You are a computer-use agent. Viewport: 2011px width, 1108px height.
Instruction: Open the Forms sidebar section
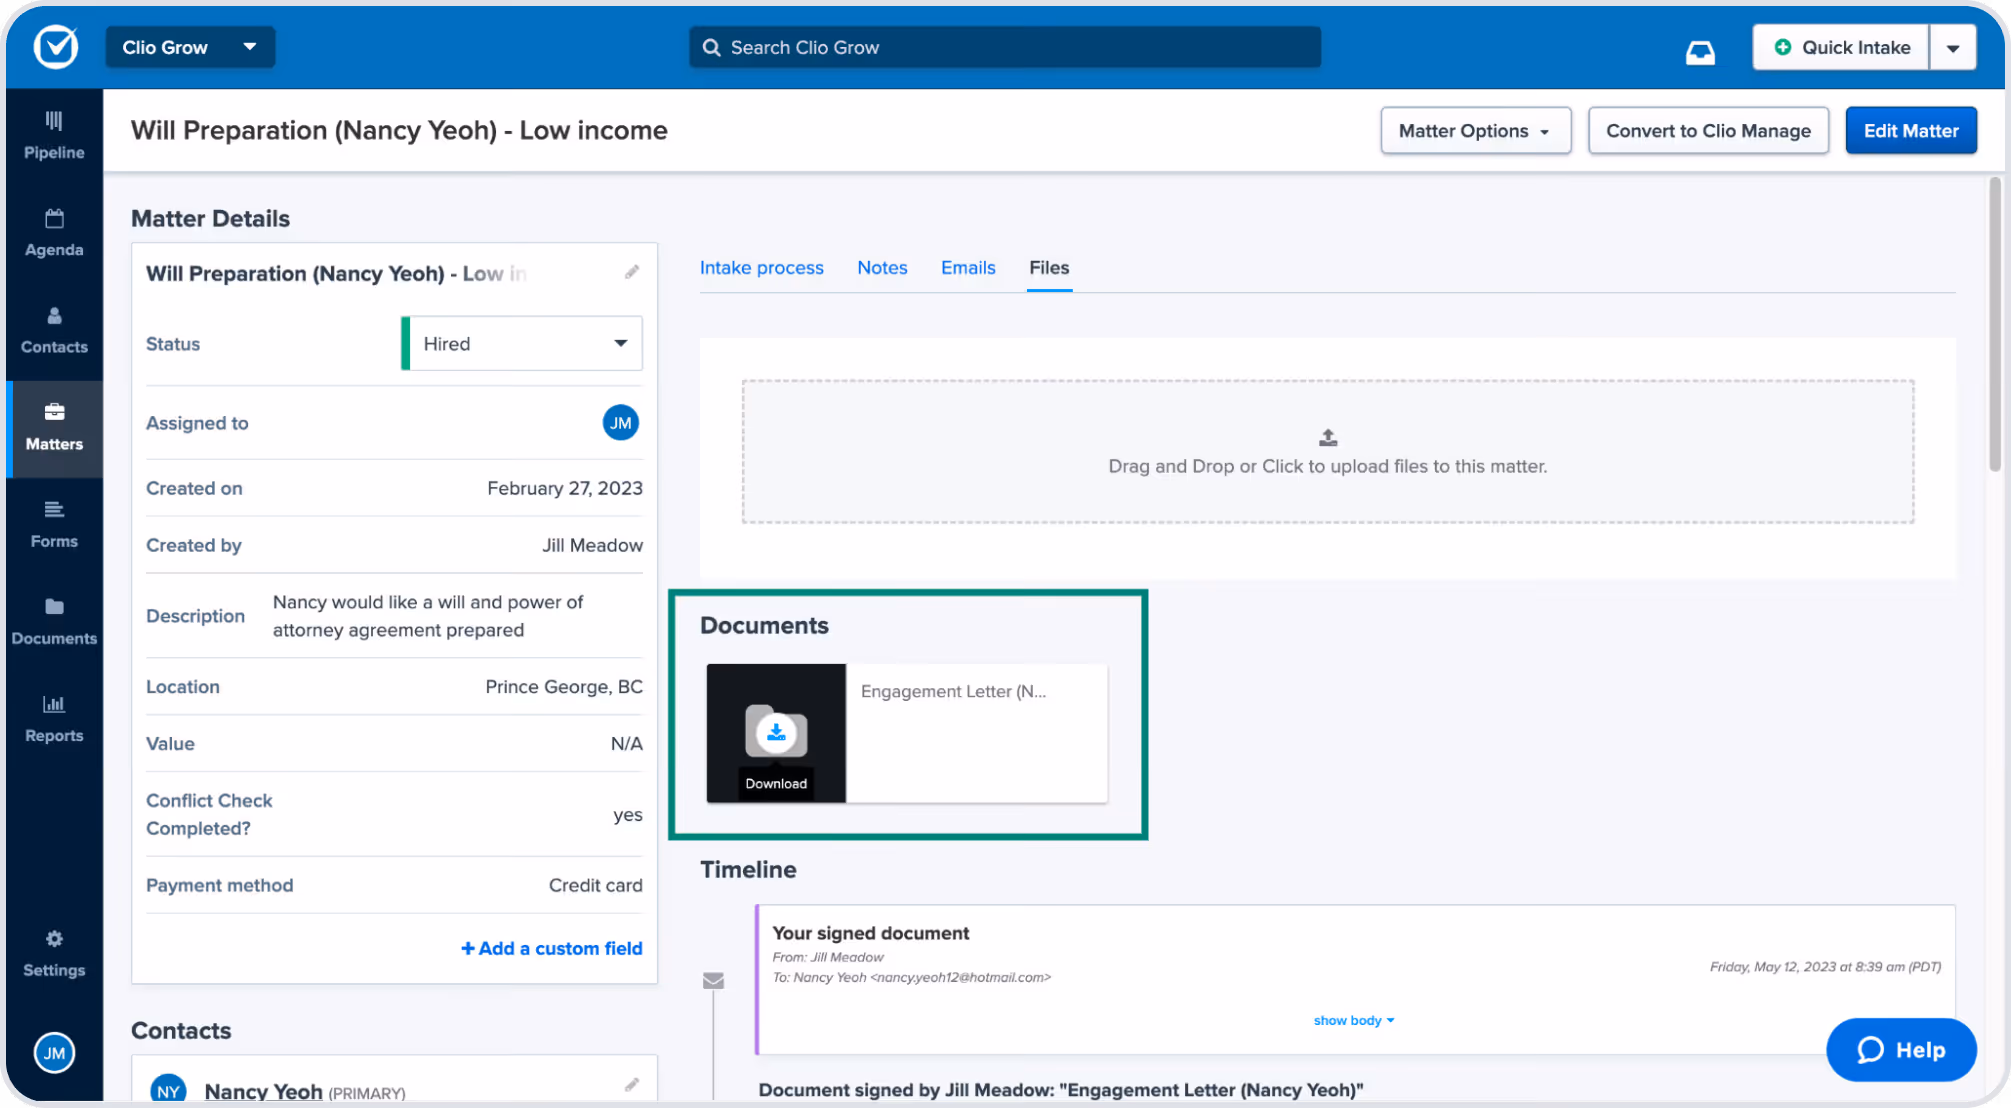pos(54,525)
